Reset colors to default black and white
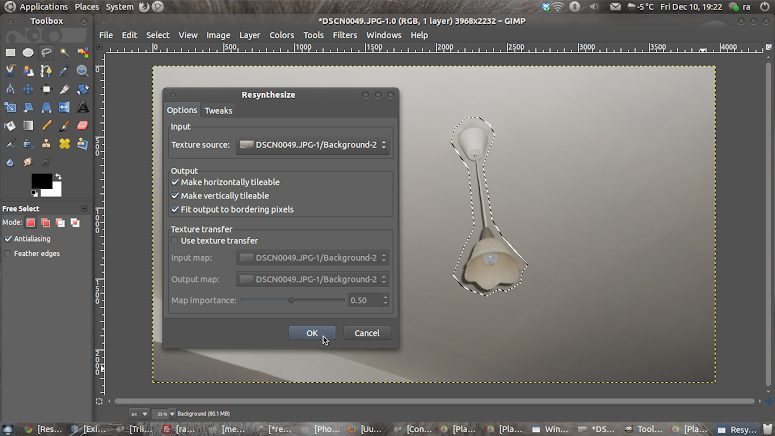 point(34,193)
